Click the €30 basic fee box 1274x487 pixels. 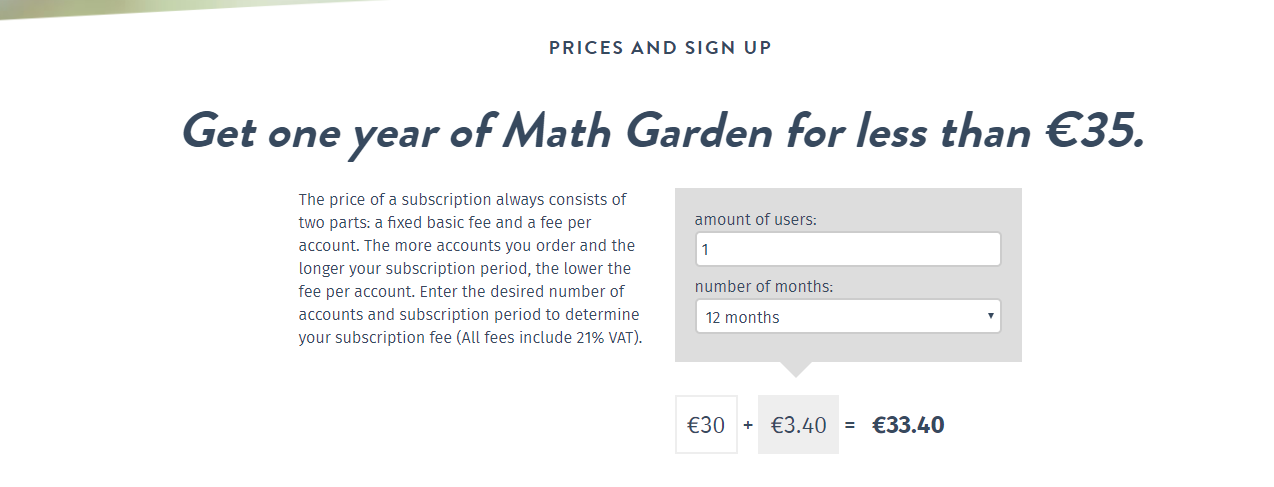pos(706,425)
